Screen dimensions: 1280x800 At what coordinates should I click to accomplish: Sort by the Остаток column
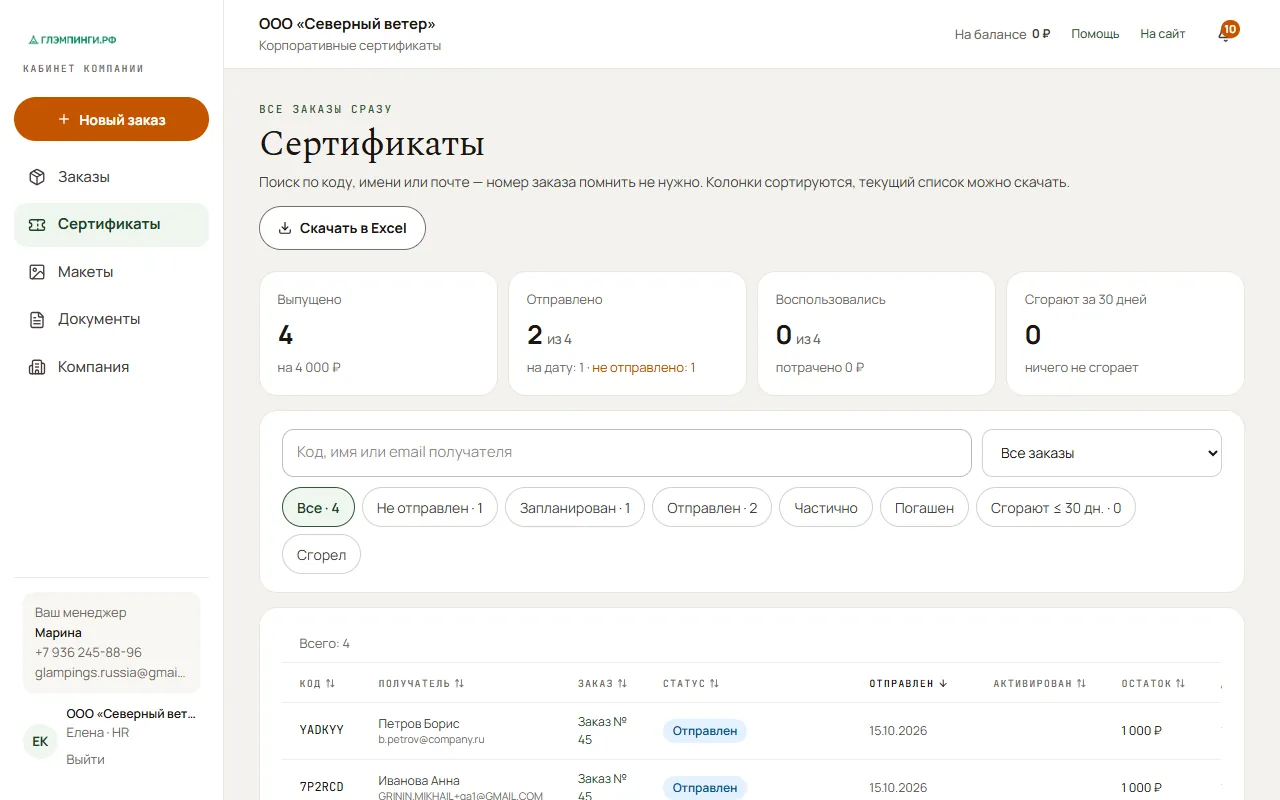(1153, 684)
